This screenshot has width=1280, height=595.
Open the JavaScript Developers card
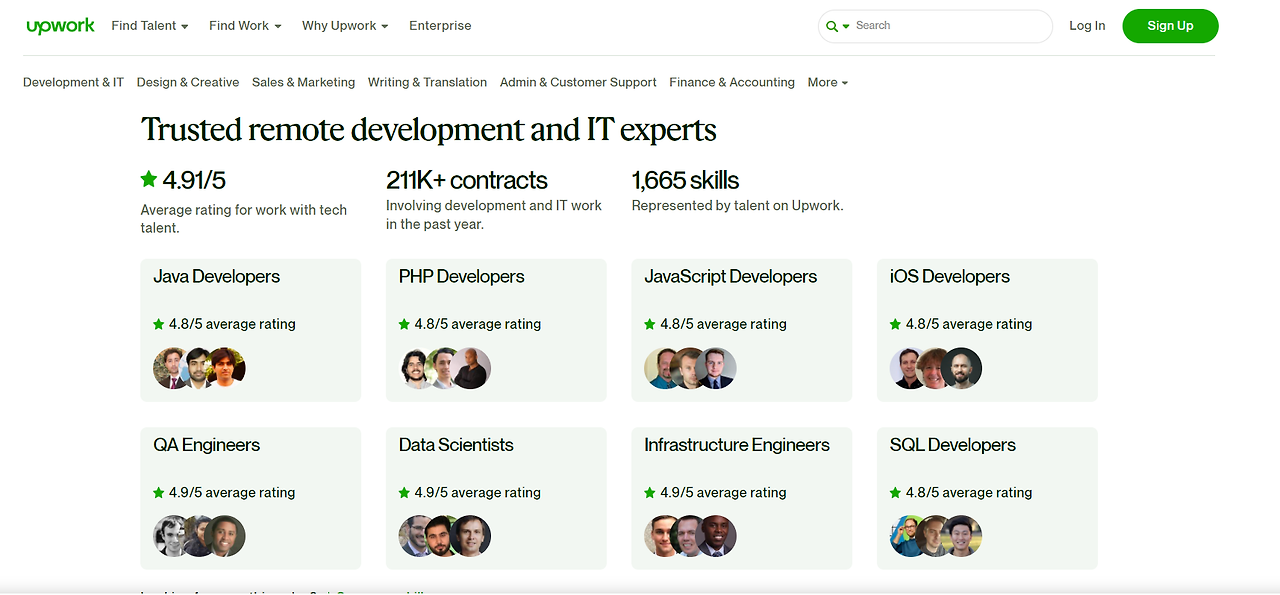[730, 277]
